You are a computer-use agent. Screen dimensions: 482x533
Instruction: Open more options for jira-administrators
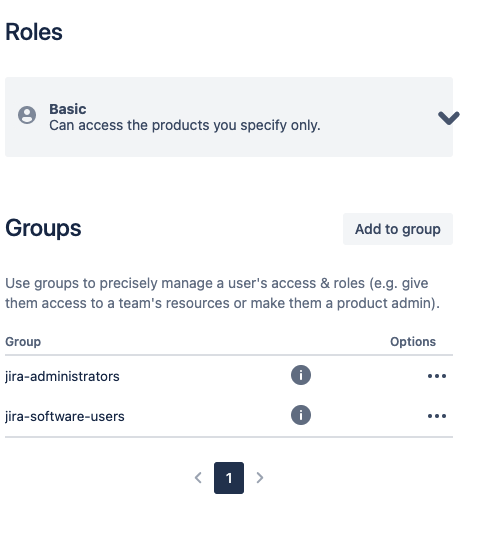(437, 376)
